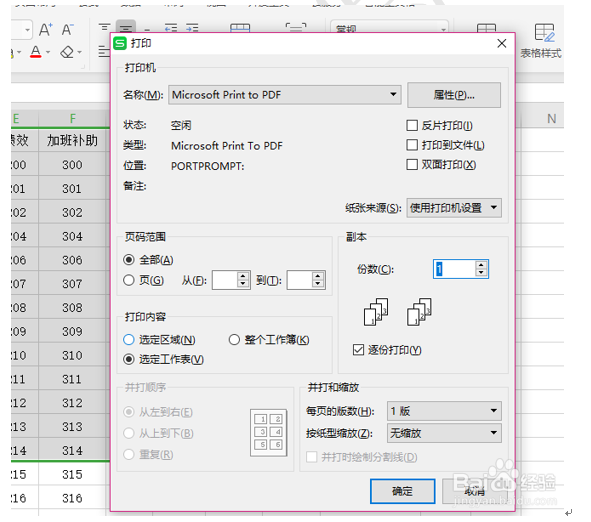This screenshot has height=522, width=591.
Task: Open the paper source dropdown
Action: [x=454, y=208]
